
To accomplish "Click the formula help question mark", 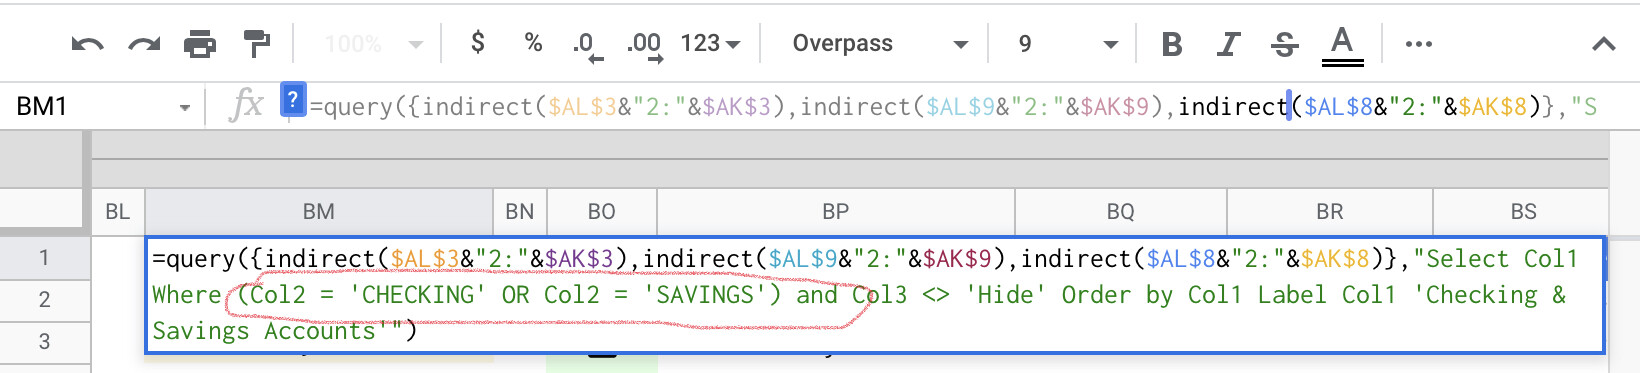I will [292, 99].
